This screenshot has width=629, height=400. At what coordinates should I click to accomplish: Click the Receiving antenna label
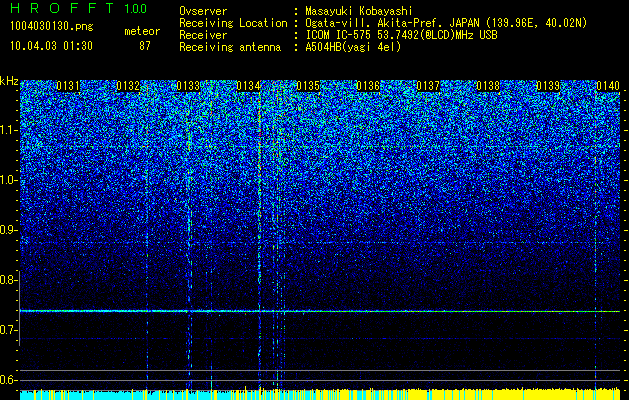pyautogui.click(x=230, y=47)
